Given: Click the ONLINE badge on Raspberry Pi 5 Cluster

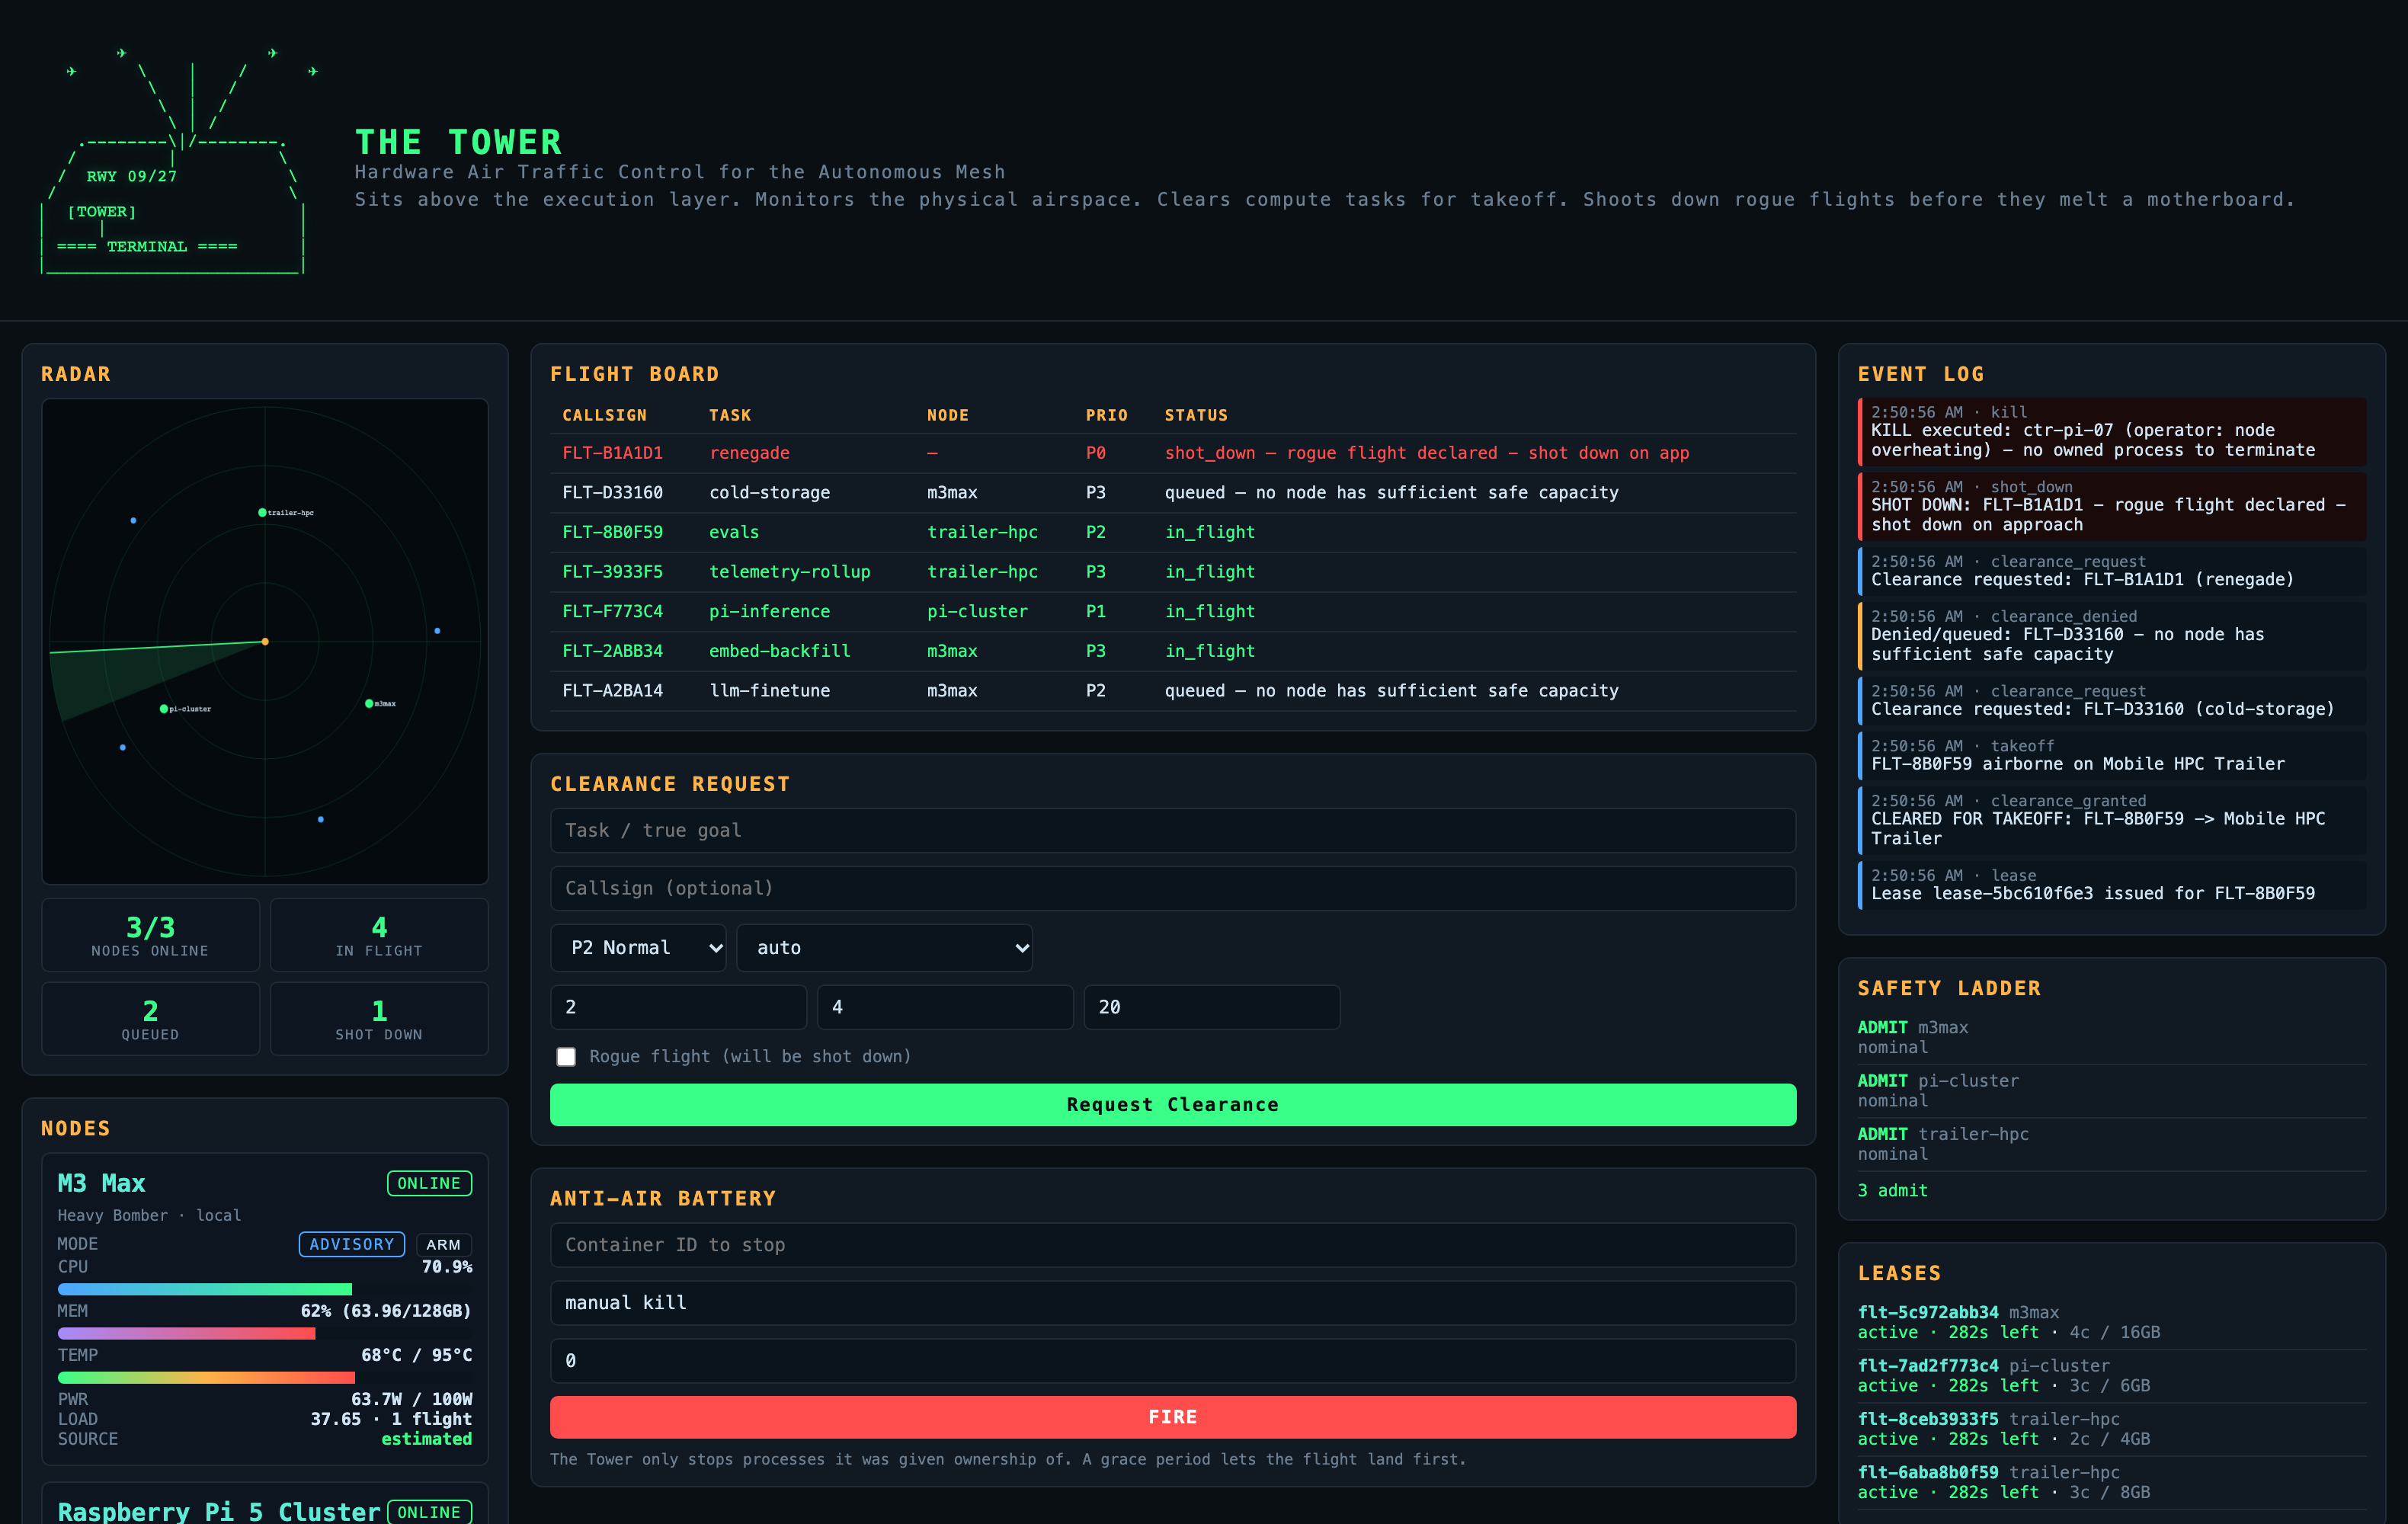Looking at the screenshot, I should point(429,1512).
